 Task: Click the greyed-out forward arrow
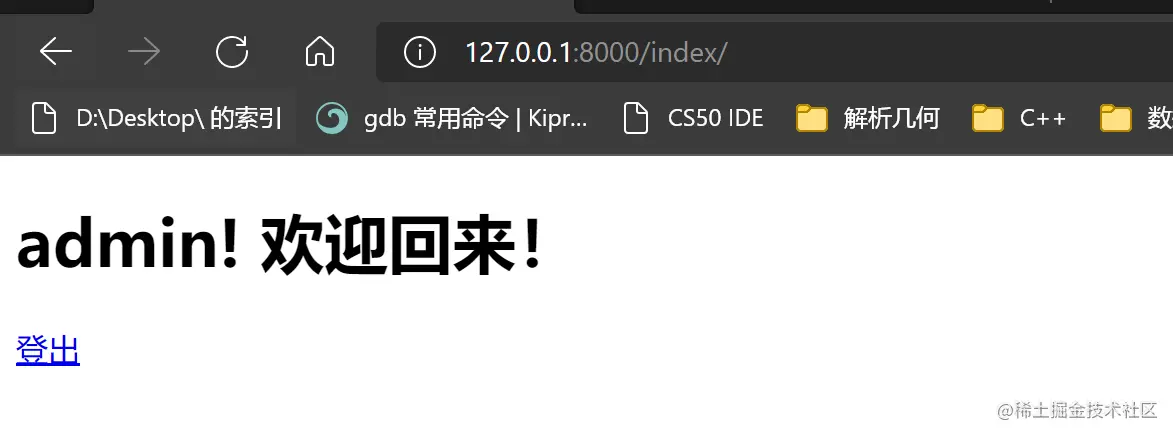pyautogui.click(x=144, y=52)
